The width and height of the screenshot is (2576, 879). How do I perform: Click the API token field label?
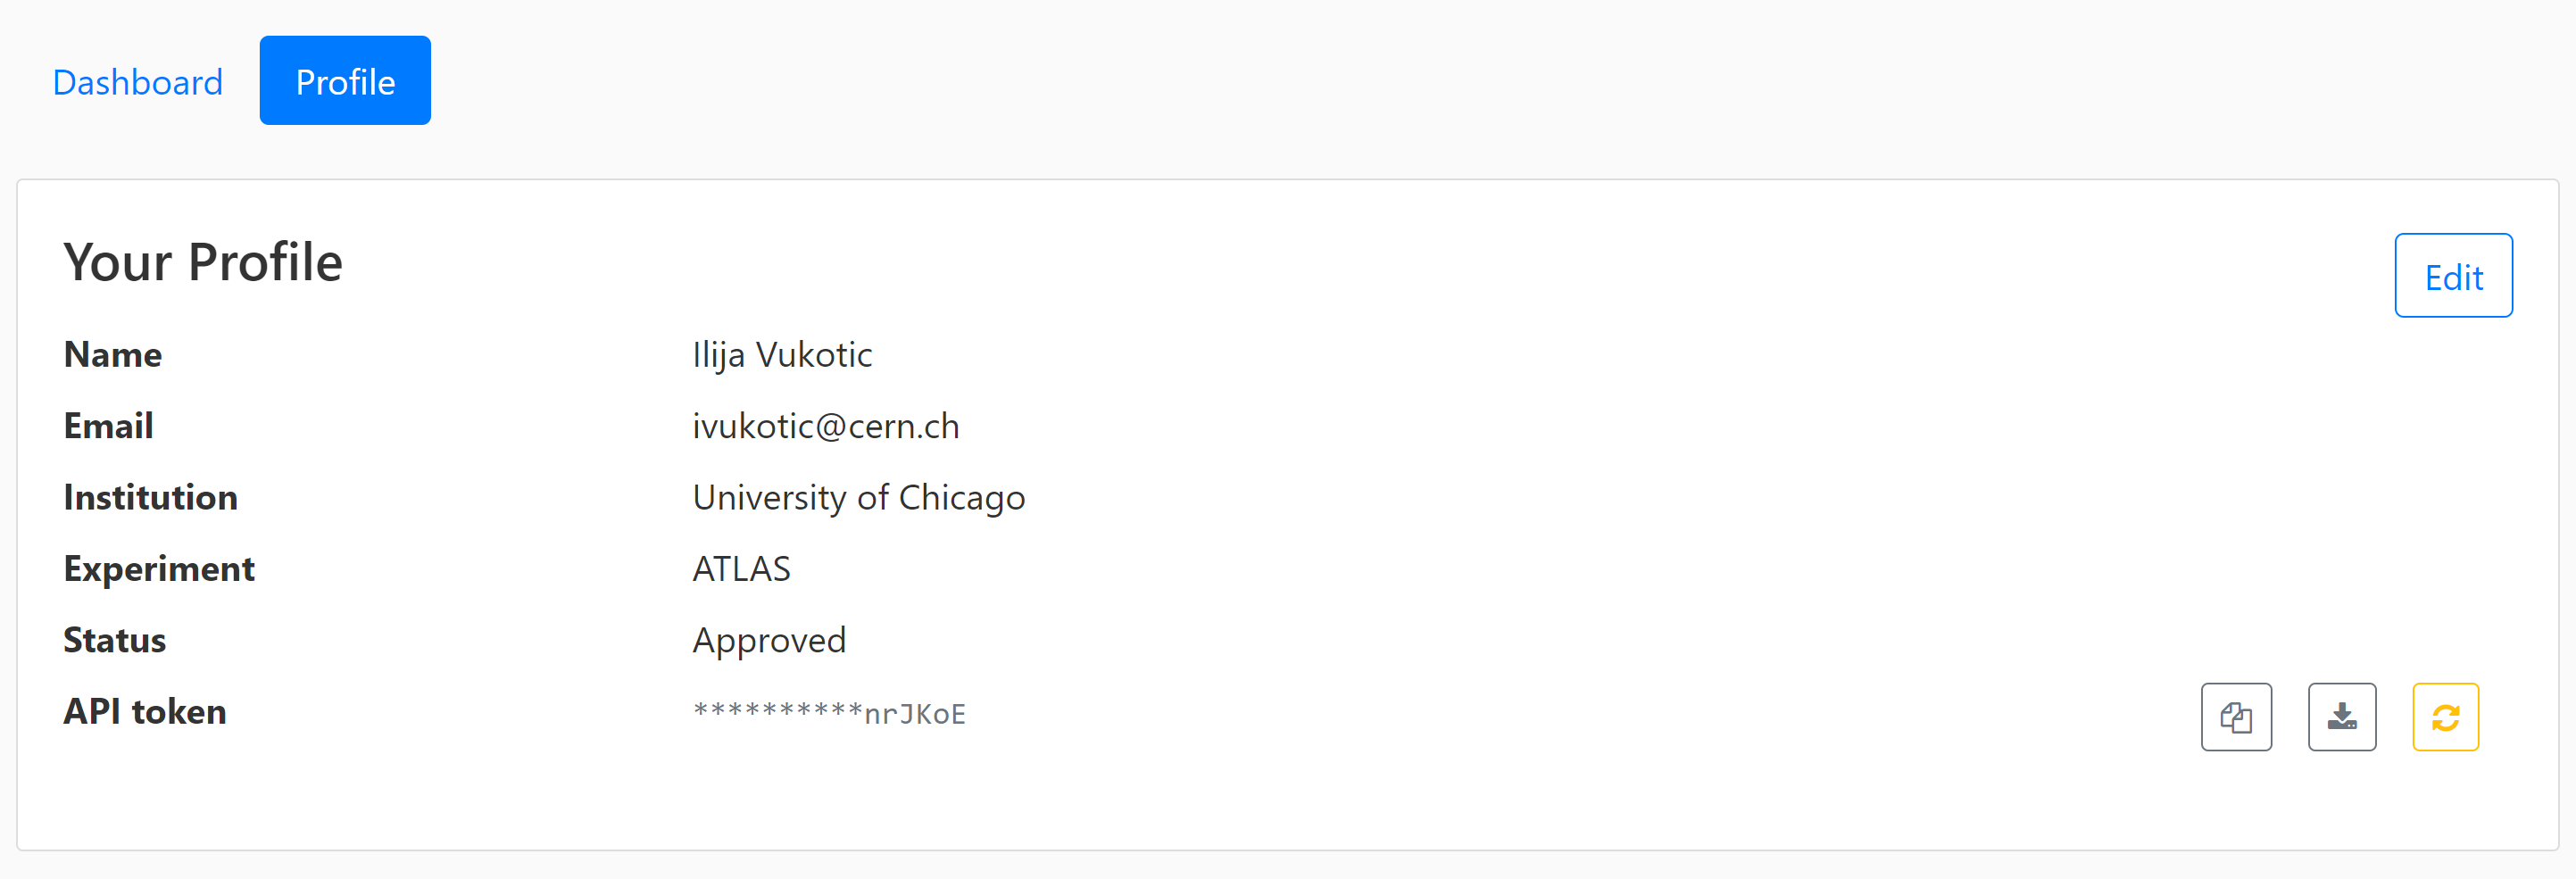click(145, 711)
